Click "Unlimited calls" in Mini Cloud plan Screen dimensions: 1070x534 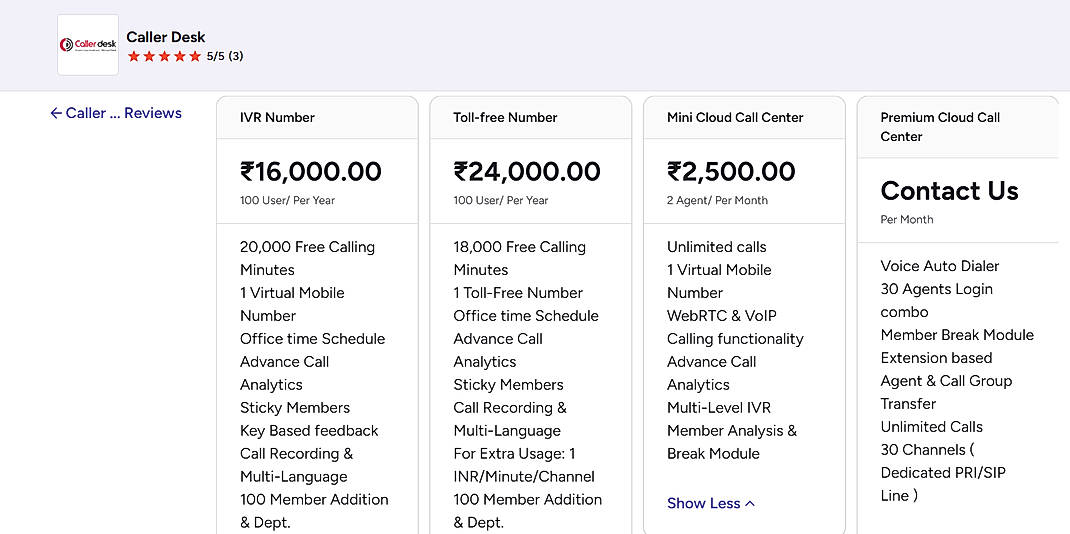coord(717,247)
